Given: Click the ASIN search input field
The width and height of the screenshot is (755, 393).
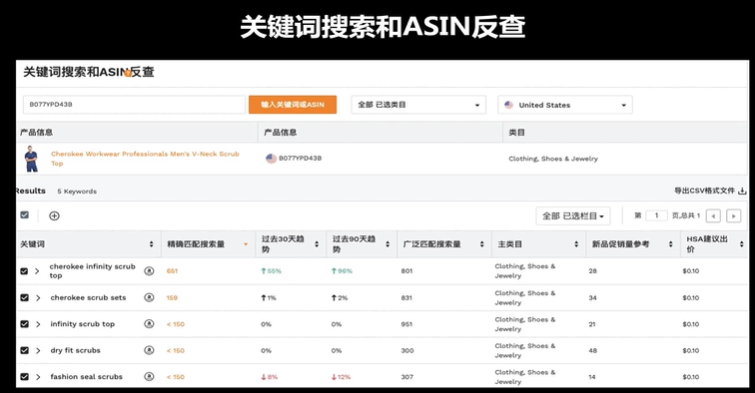Looking at the screenshot, I should click(x=134, y=105).
